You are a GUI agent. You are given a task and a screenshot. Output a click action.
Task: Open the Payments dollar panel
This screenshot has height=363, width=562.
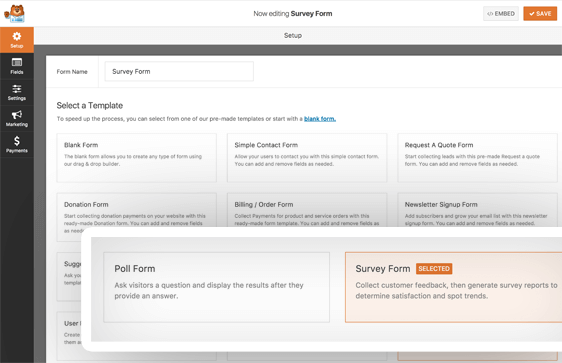click(x=17, y=145)
